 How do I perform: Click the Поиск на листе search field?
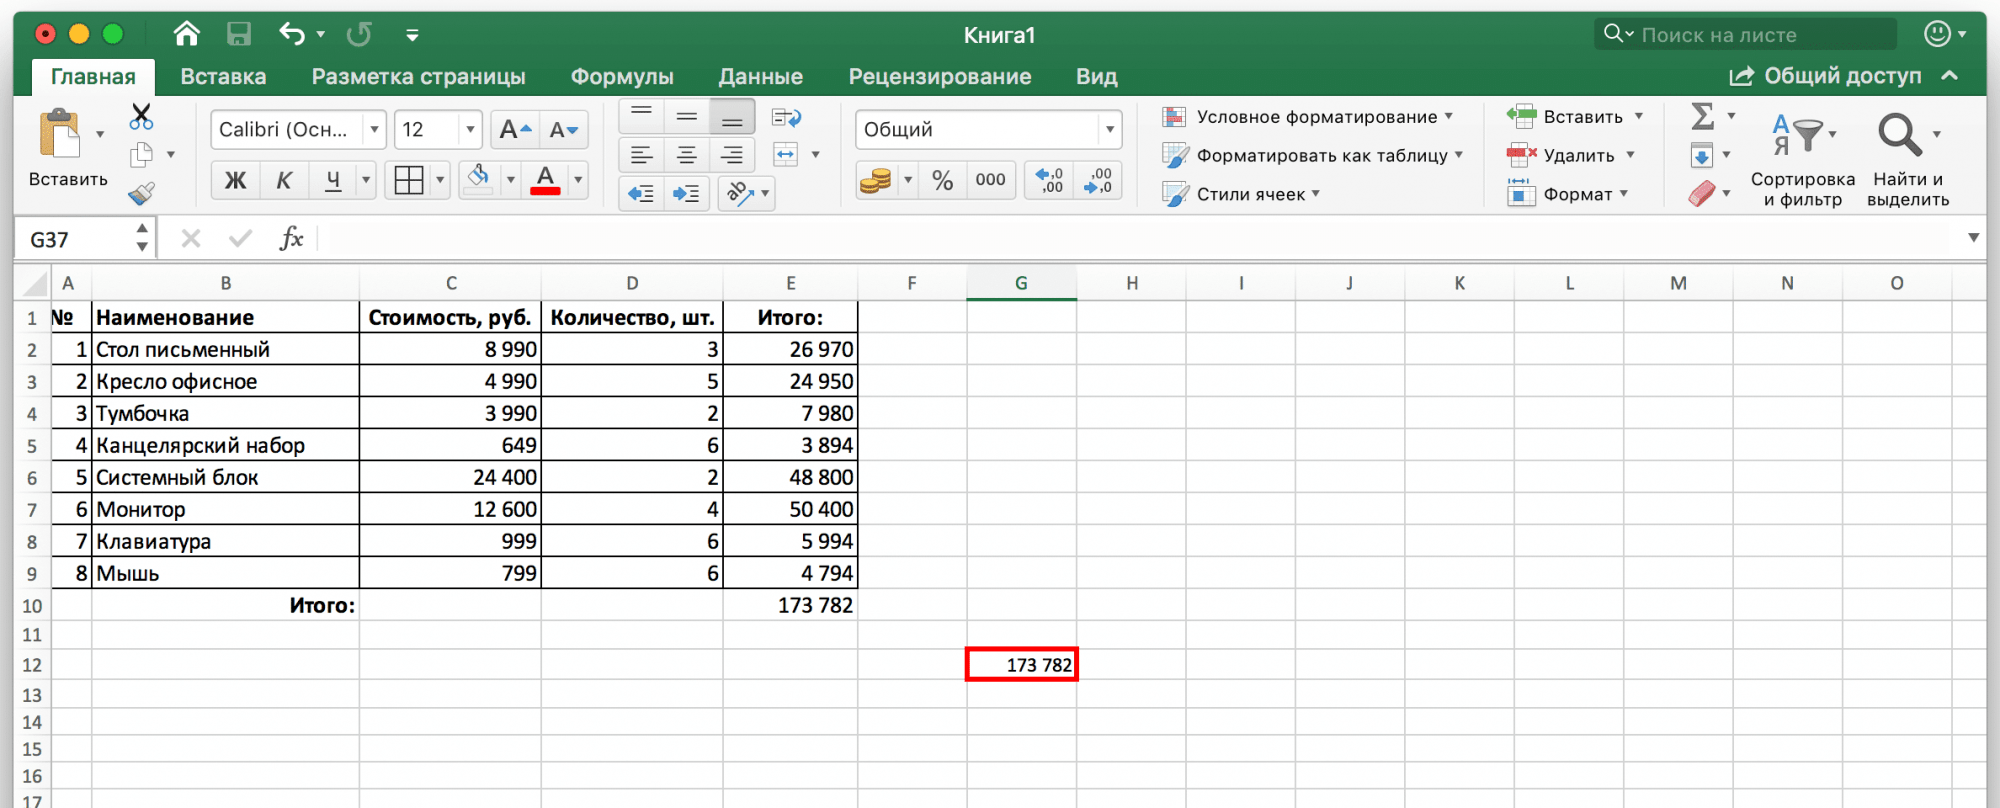click(1745, 35)
